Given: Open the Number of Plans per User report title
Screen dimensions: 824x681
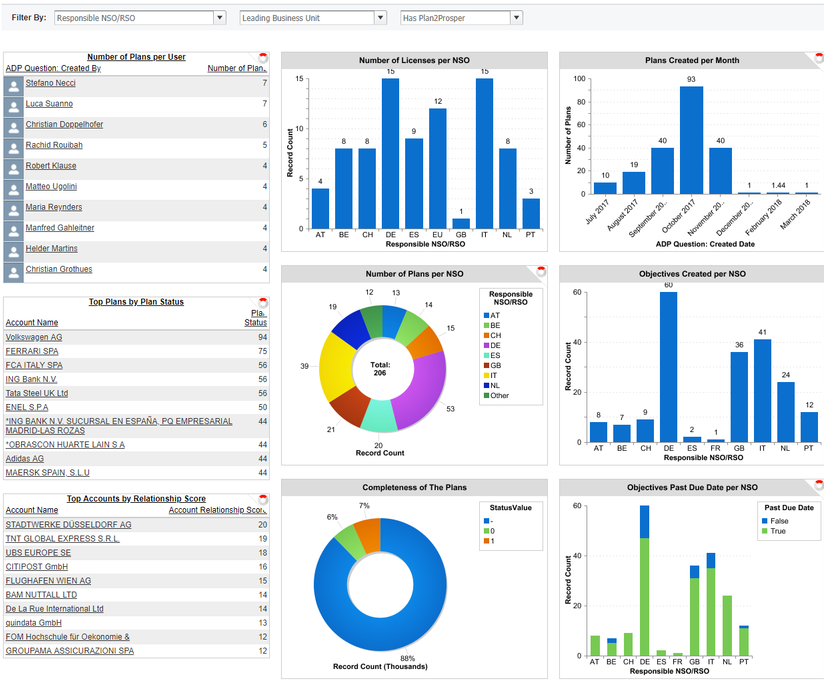Looking at the screenshot, I should click(x=136, y=57).
